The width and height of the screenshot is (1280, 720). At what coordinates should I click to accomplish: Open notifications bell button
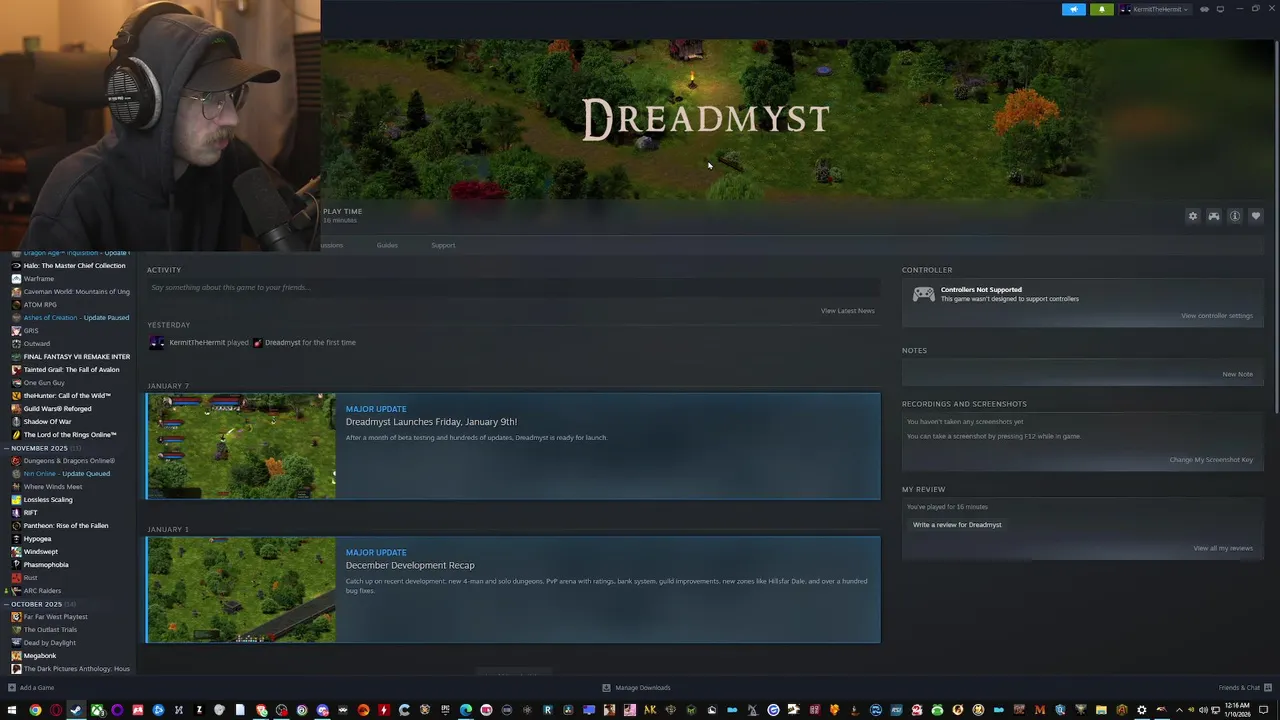[x=1102, y=9]
